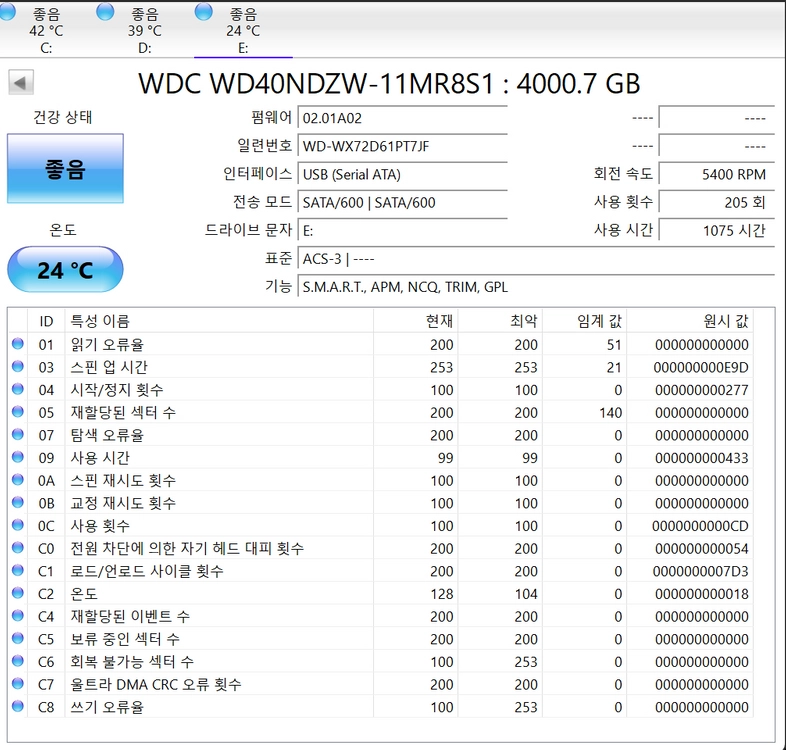786x750 pixels.
Task: Click the status dot for 읽기 오류율
Action: [18, 344]
